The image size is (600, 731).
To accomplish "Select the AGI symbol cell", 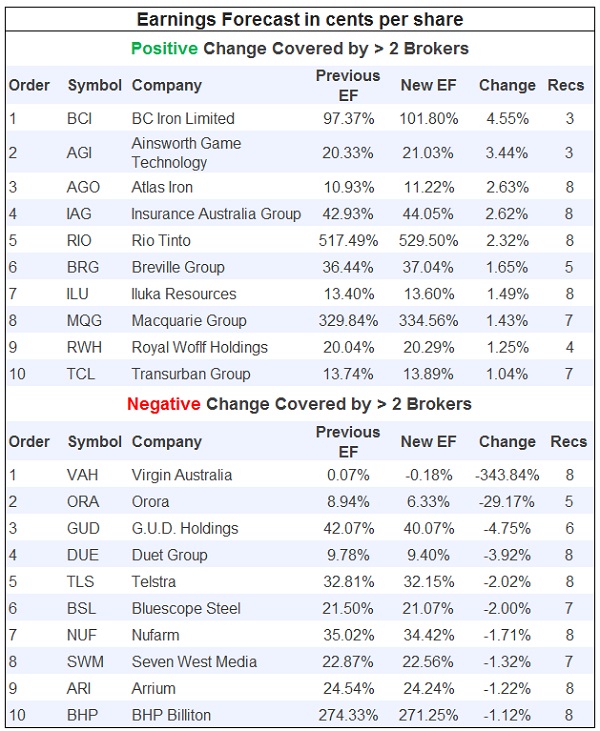I will point(79,153).
